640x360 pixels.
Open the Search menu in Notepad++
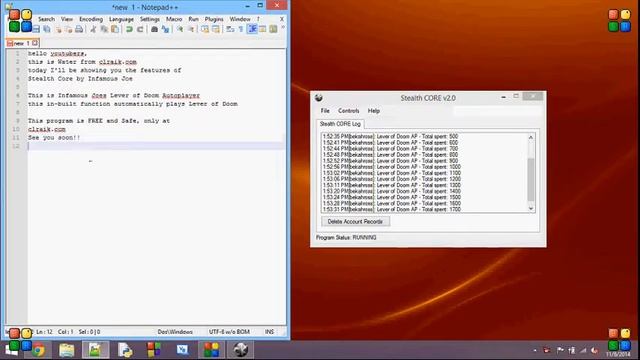click(46, 19)
